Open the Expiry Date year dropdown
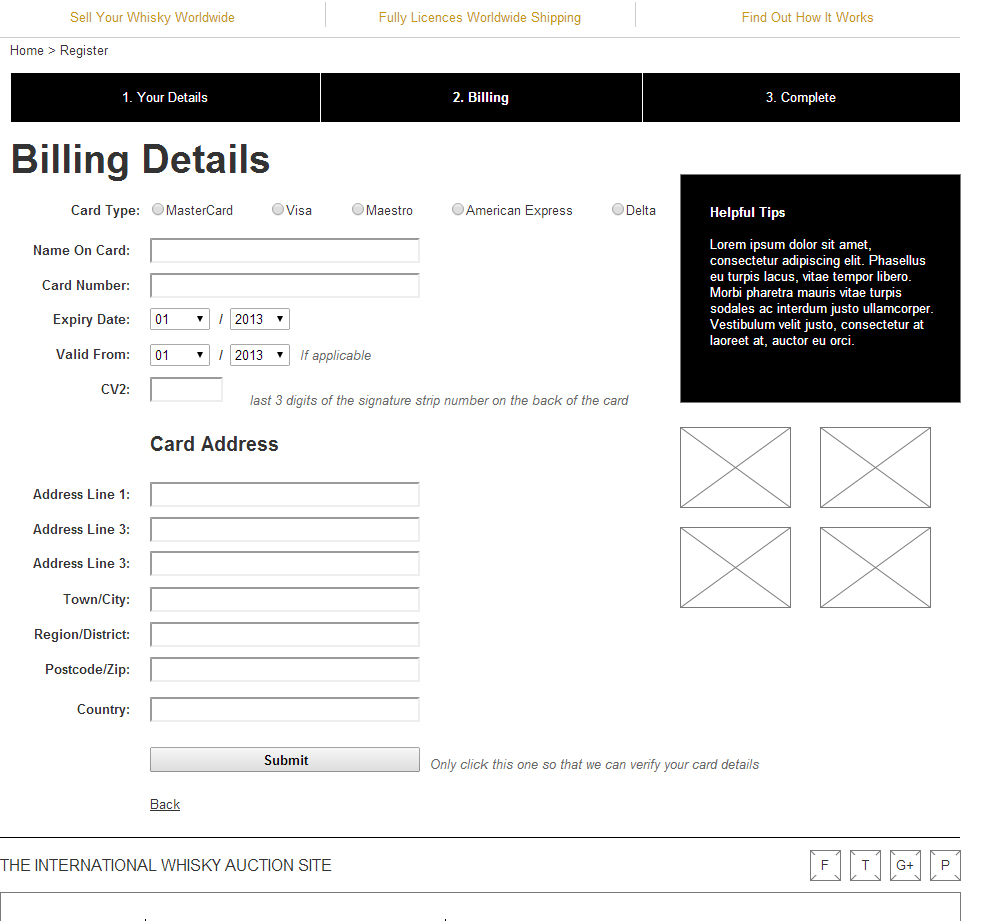Image resolution: width=997 pixels, height=921 pixels. [259, 318]
